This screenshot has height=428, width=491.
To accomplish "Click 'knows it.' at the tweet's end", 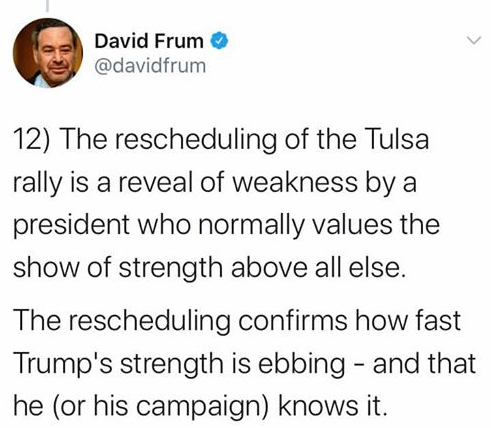I will pos(333,405).
